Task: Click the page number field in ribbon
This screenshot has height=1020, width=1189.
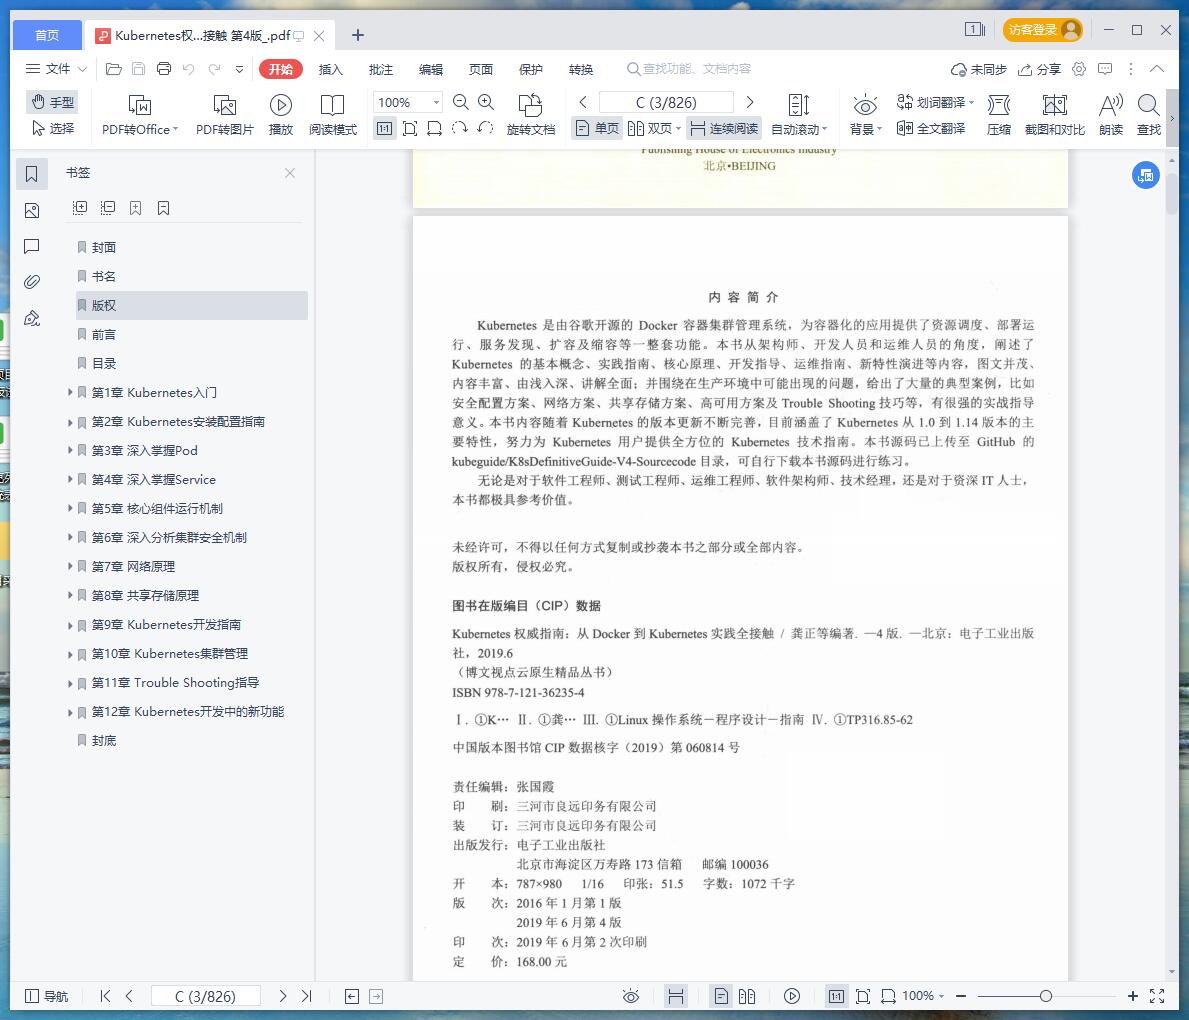Action: (x=666, y=102)
